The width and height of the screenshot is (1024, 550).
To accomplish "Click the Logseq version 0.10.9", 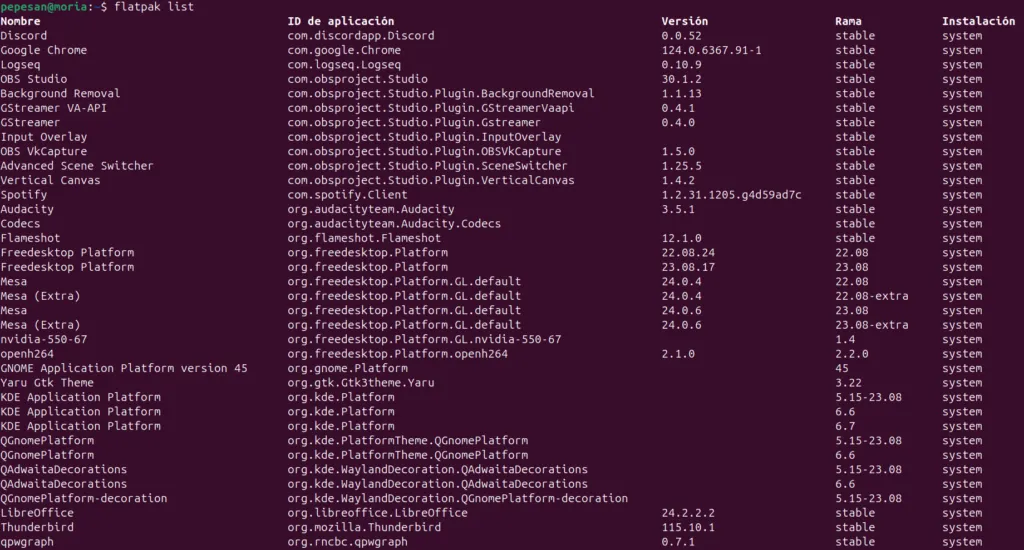I will 681,65.
